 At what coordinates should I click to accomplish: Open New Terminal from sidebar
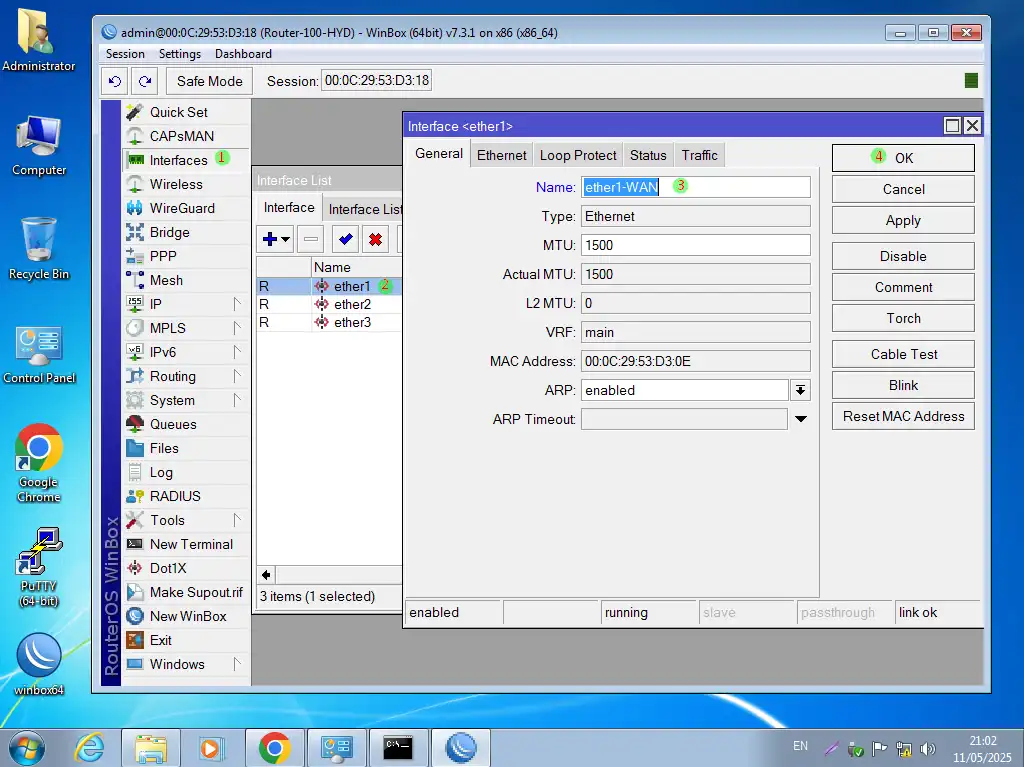pos(190,544)
